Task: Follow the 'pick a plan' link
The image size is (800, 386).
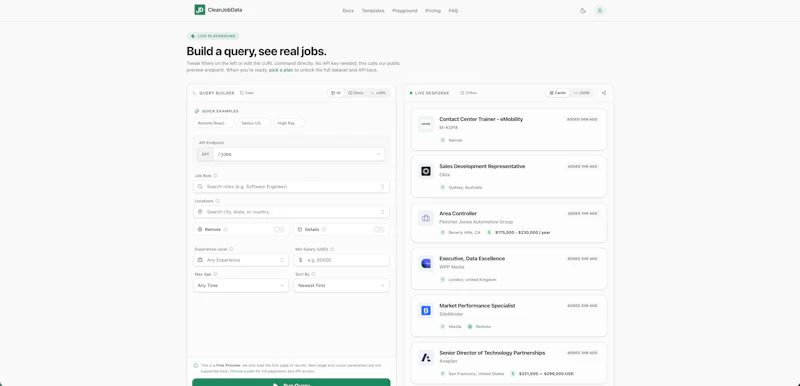Action: 281,69
